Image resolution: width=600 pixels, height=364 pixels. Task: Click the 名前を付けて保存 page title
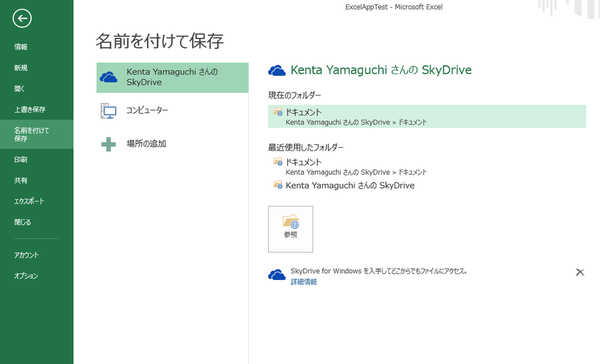[x=160, y=41]
